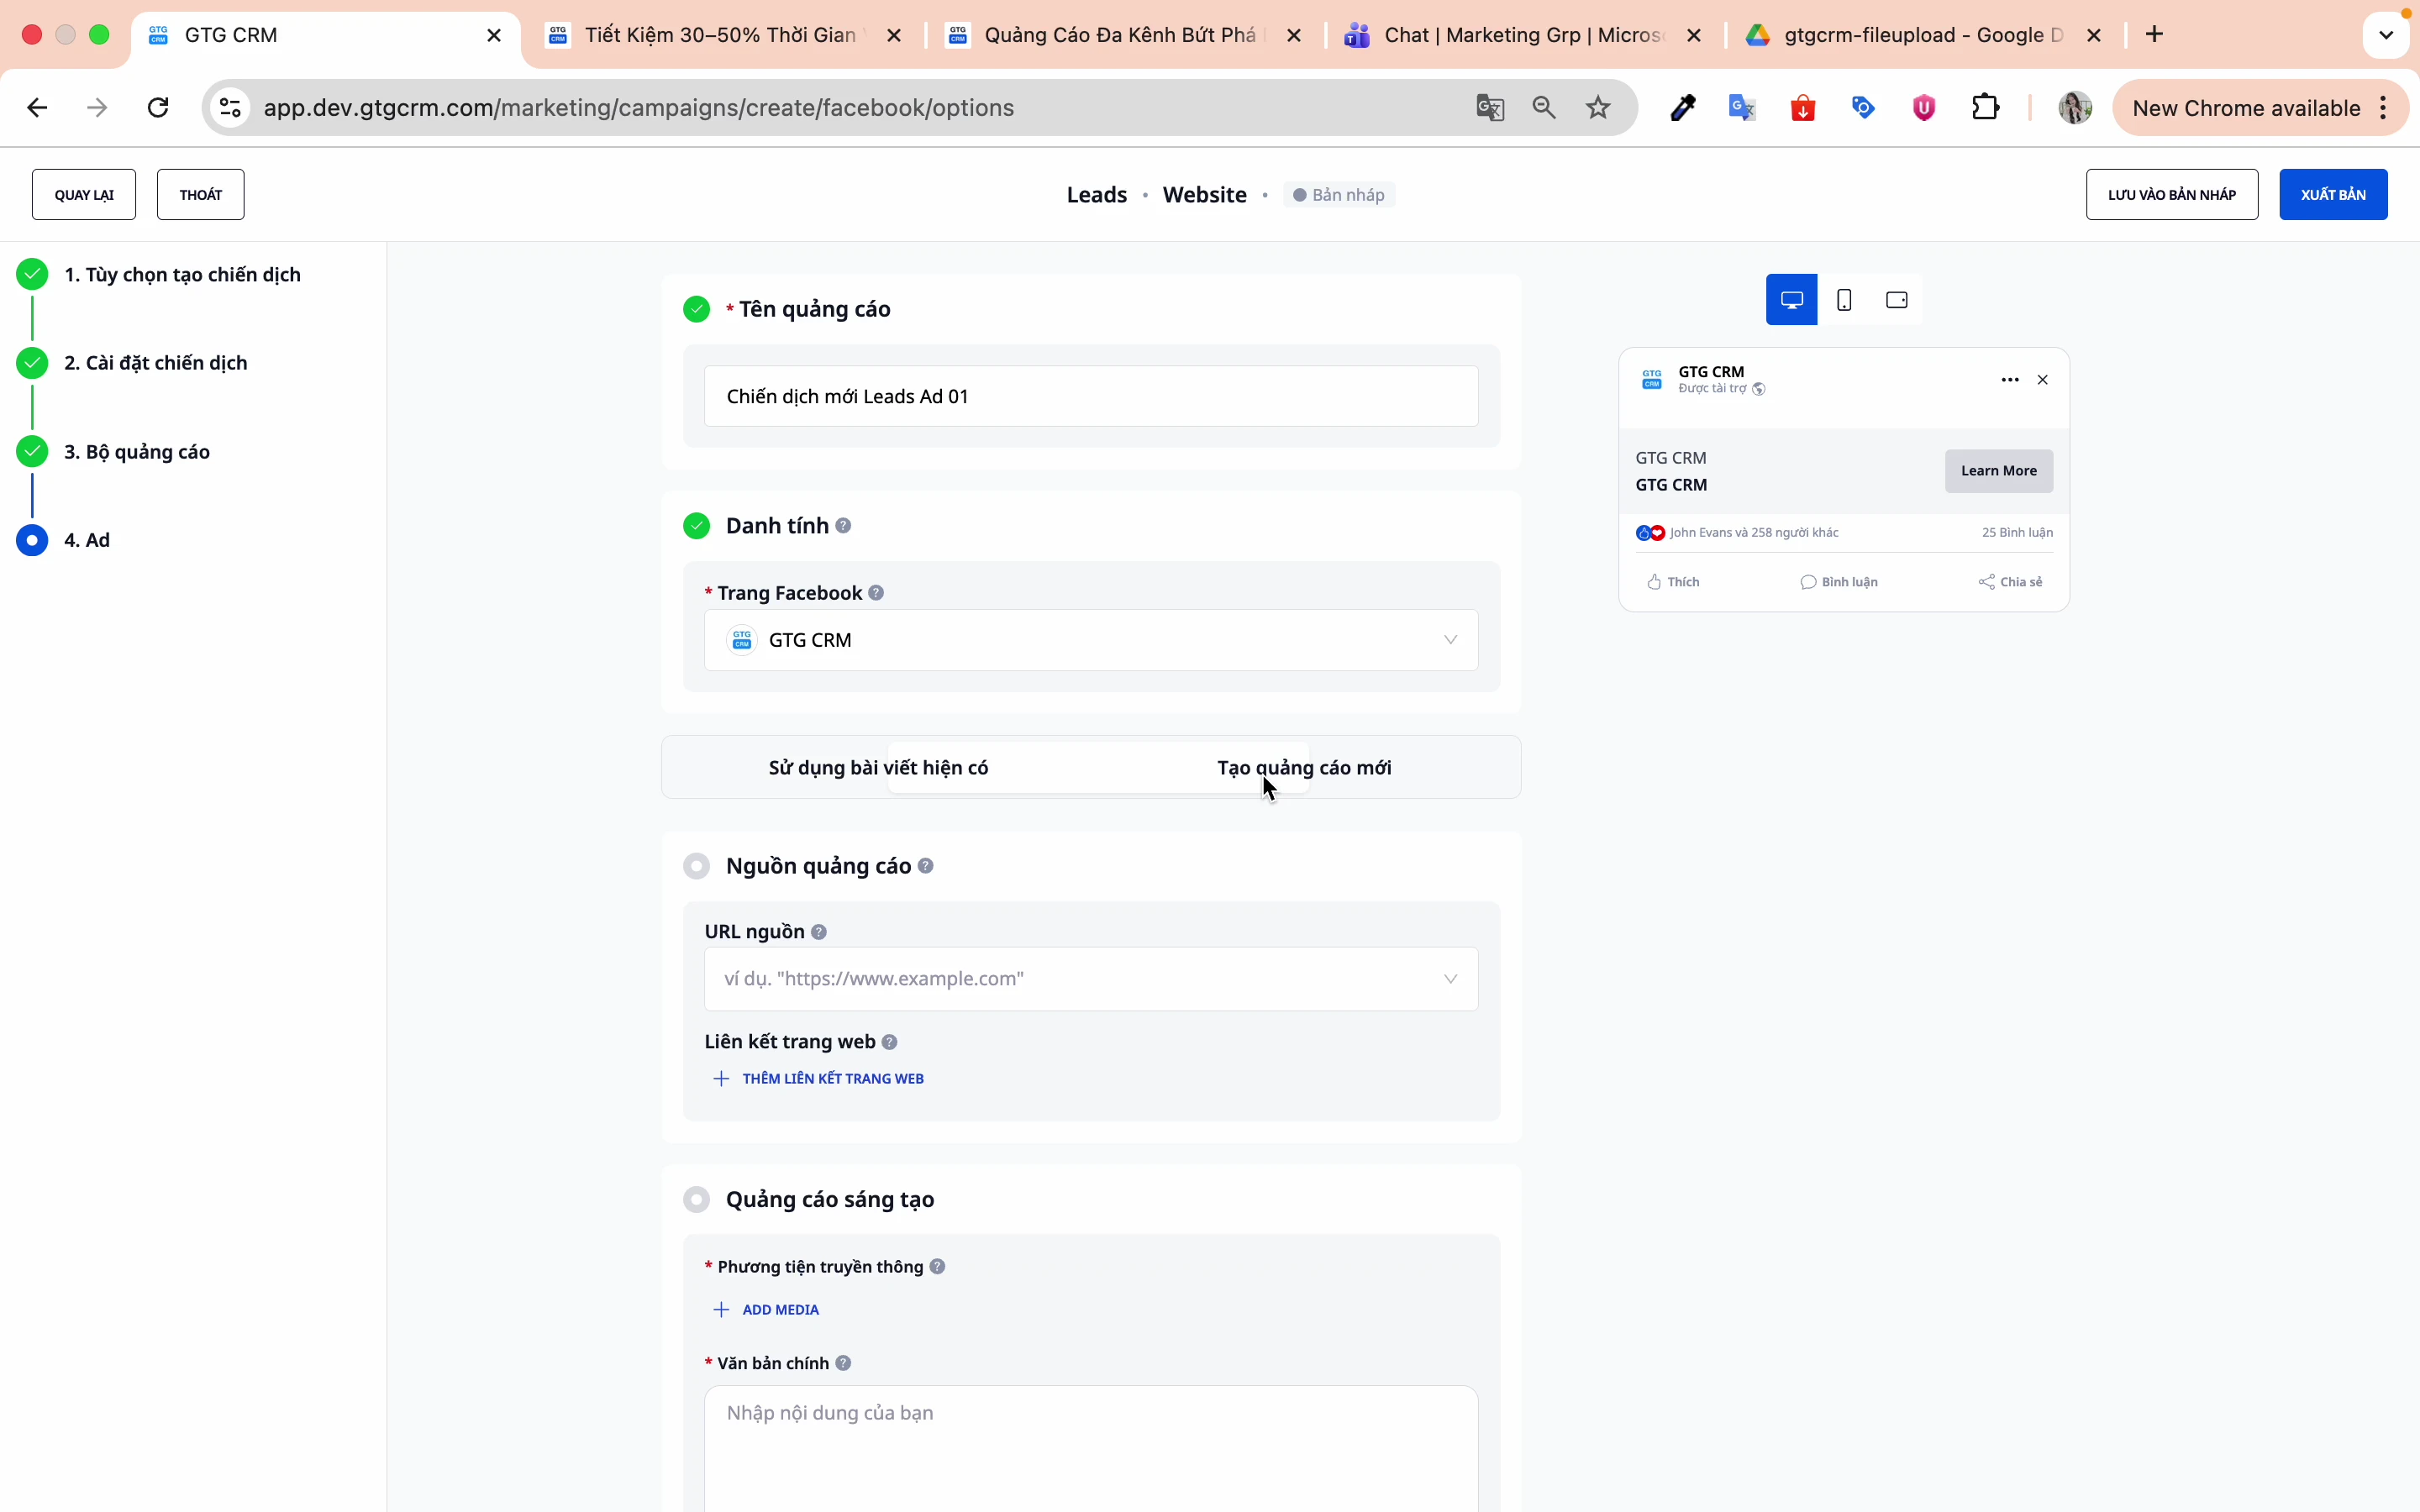Open the Chrome extensions puzzle icon
2420x1512 pixels.
pos(1985,107)
